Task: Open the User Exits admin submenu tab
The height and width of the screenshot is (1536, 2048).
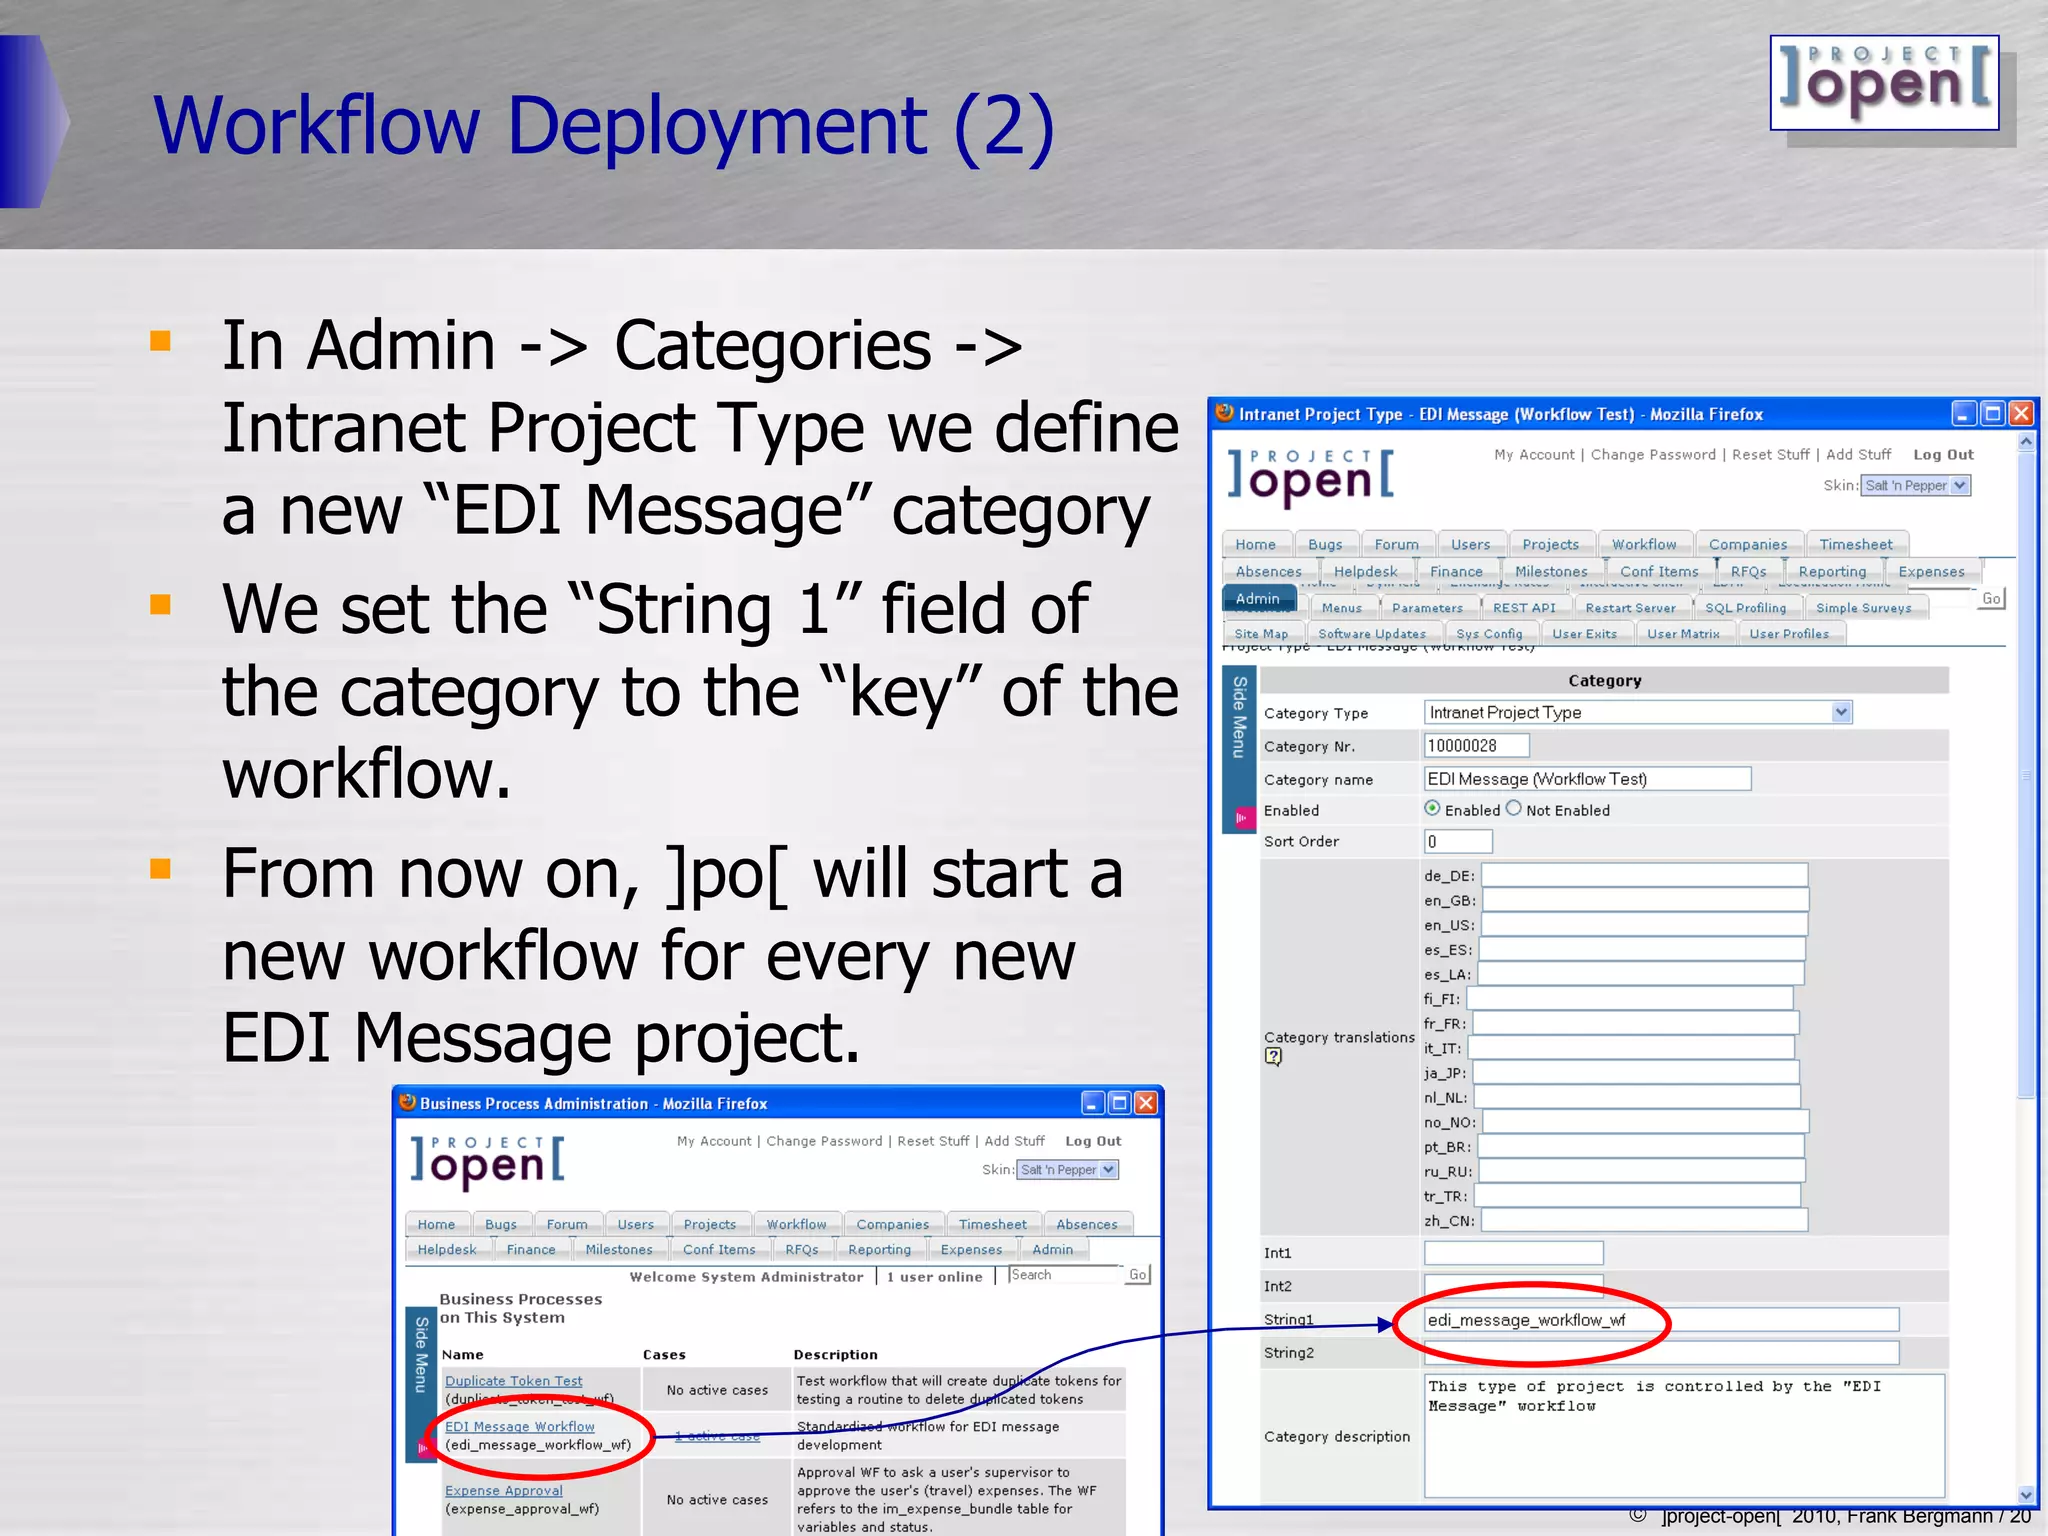Action: click(1584, 633)
